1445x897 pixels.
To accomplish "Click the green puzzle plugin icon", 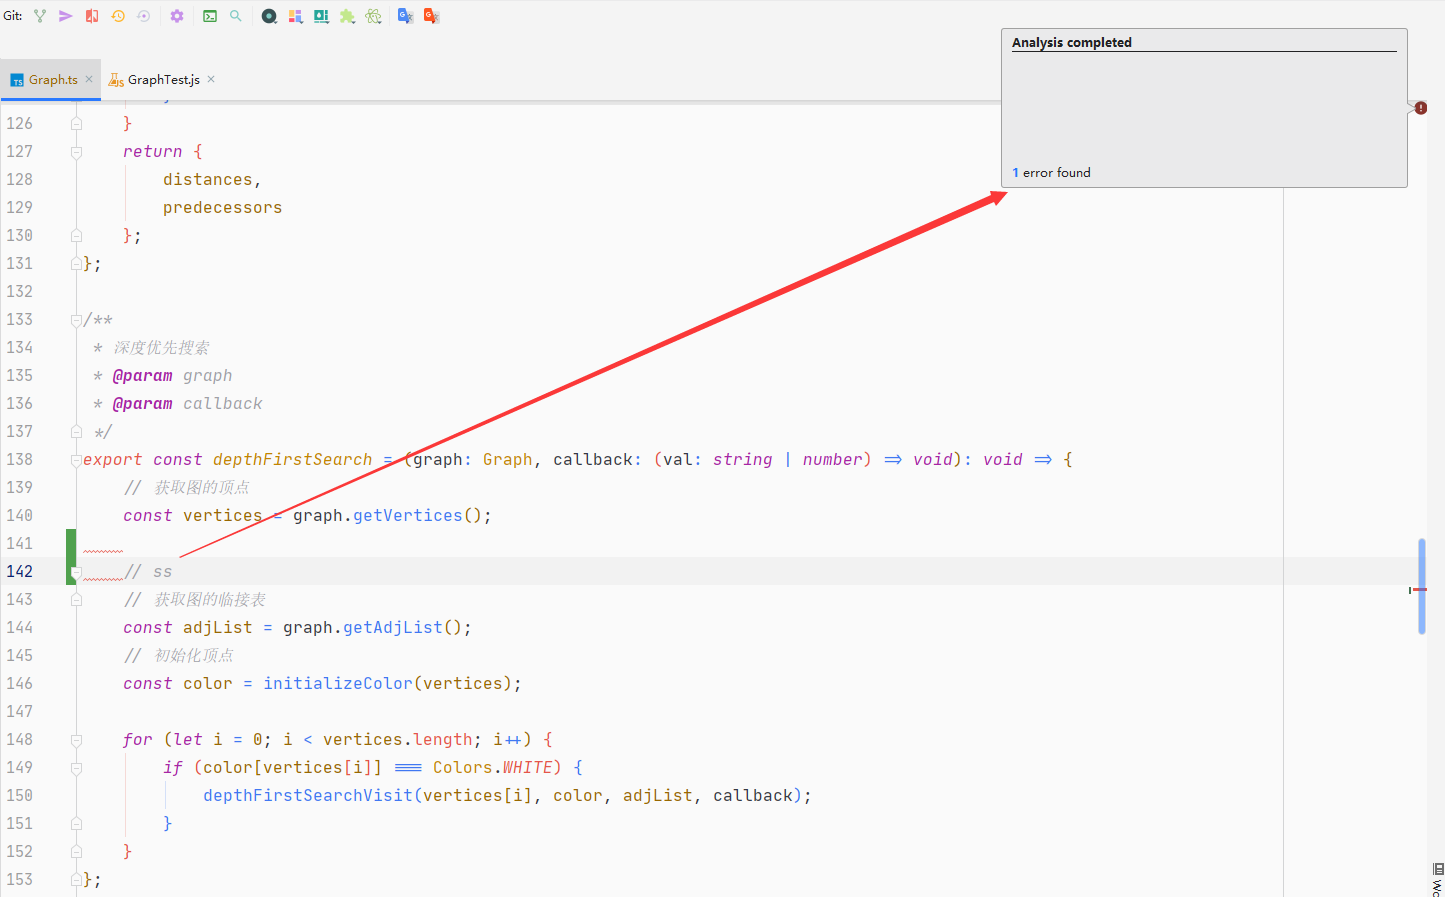I will click(x=347, y=16).
